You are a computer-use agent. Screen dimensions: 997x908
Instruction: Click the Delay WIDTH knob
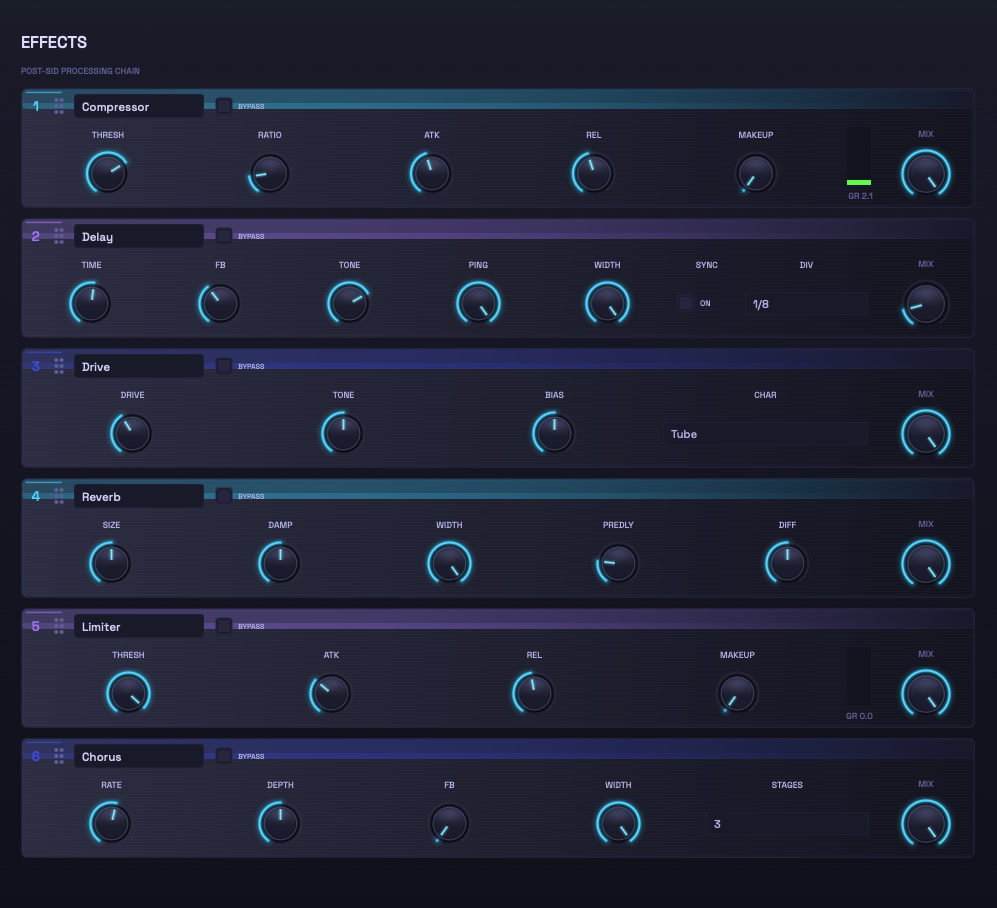tap(607, 303)
